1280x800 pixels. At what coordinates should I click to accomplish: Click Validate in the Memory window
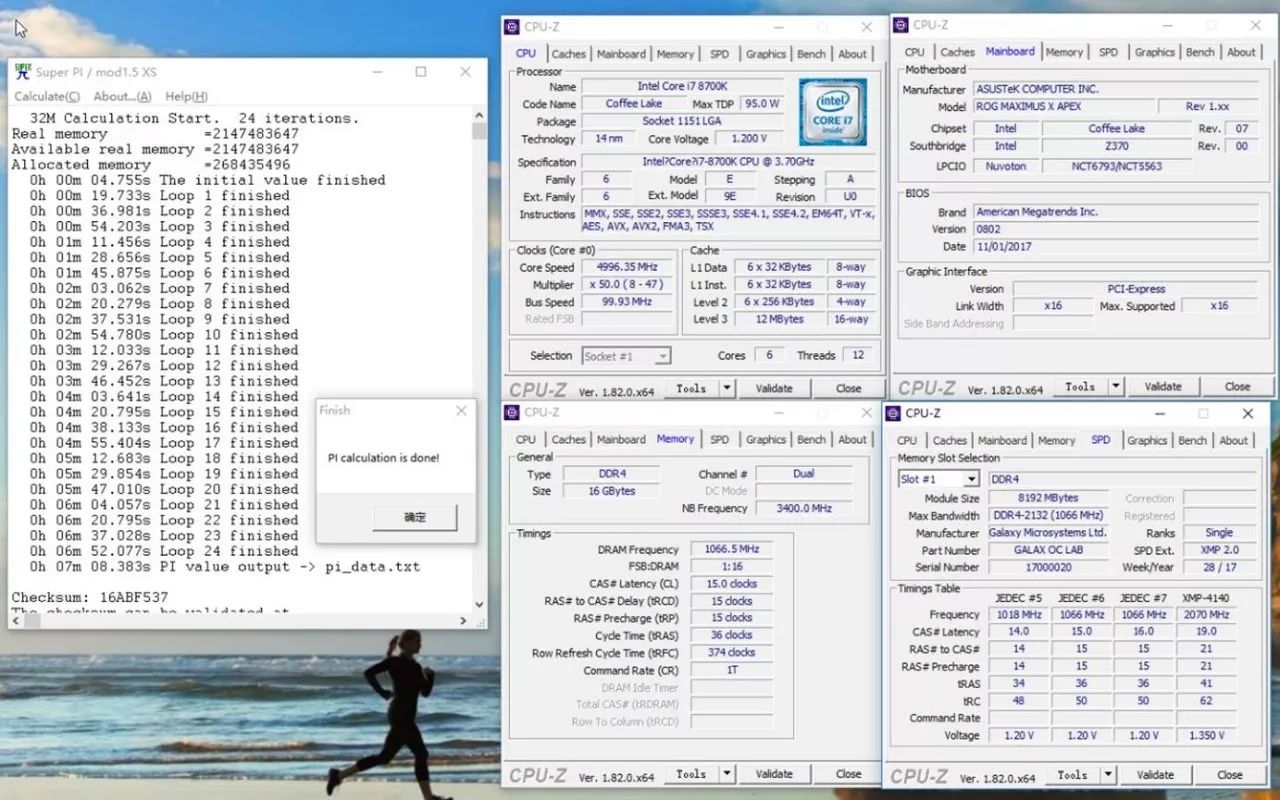(774, 774)
